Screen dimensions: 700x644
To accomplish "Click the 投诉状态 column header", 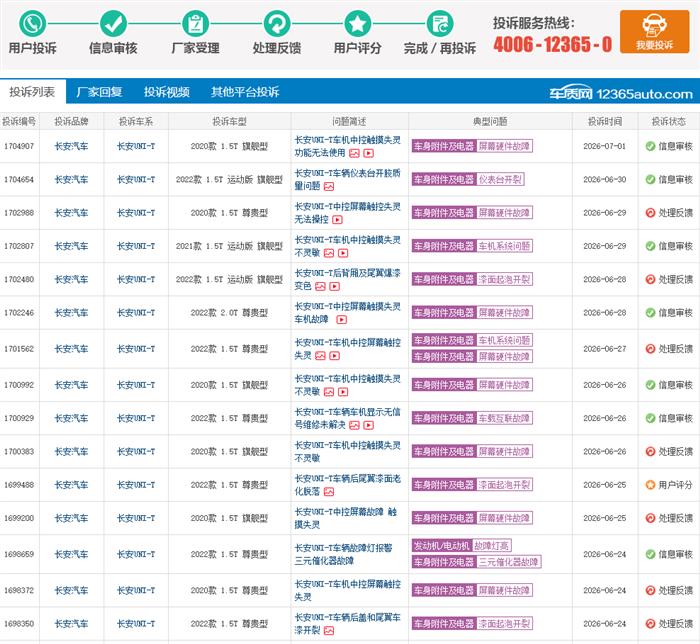I will point(669,121).
